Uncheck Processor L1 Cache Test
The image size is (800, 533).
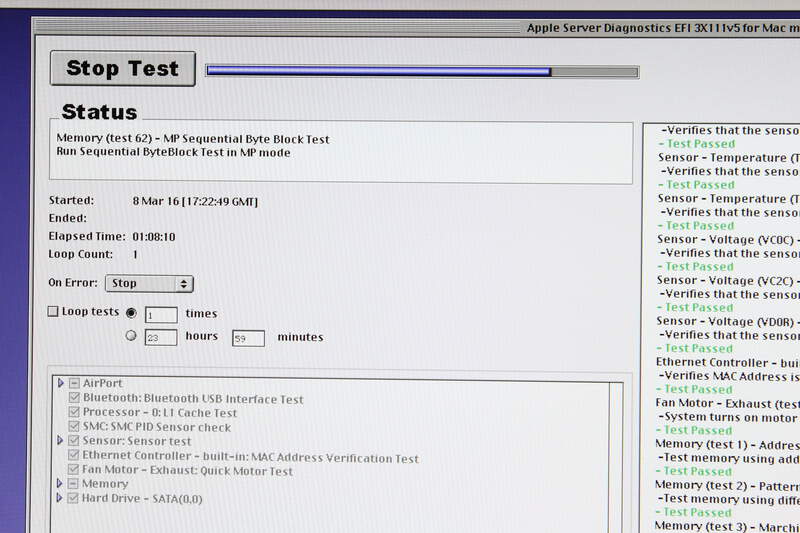click(74, 413)
